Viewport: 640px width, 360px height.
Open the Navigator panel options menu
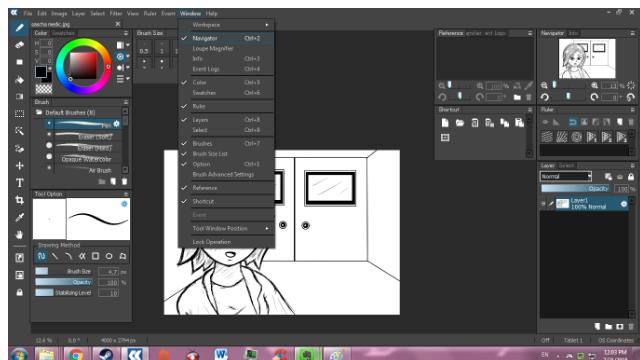[x=632, y=33]
